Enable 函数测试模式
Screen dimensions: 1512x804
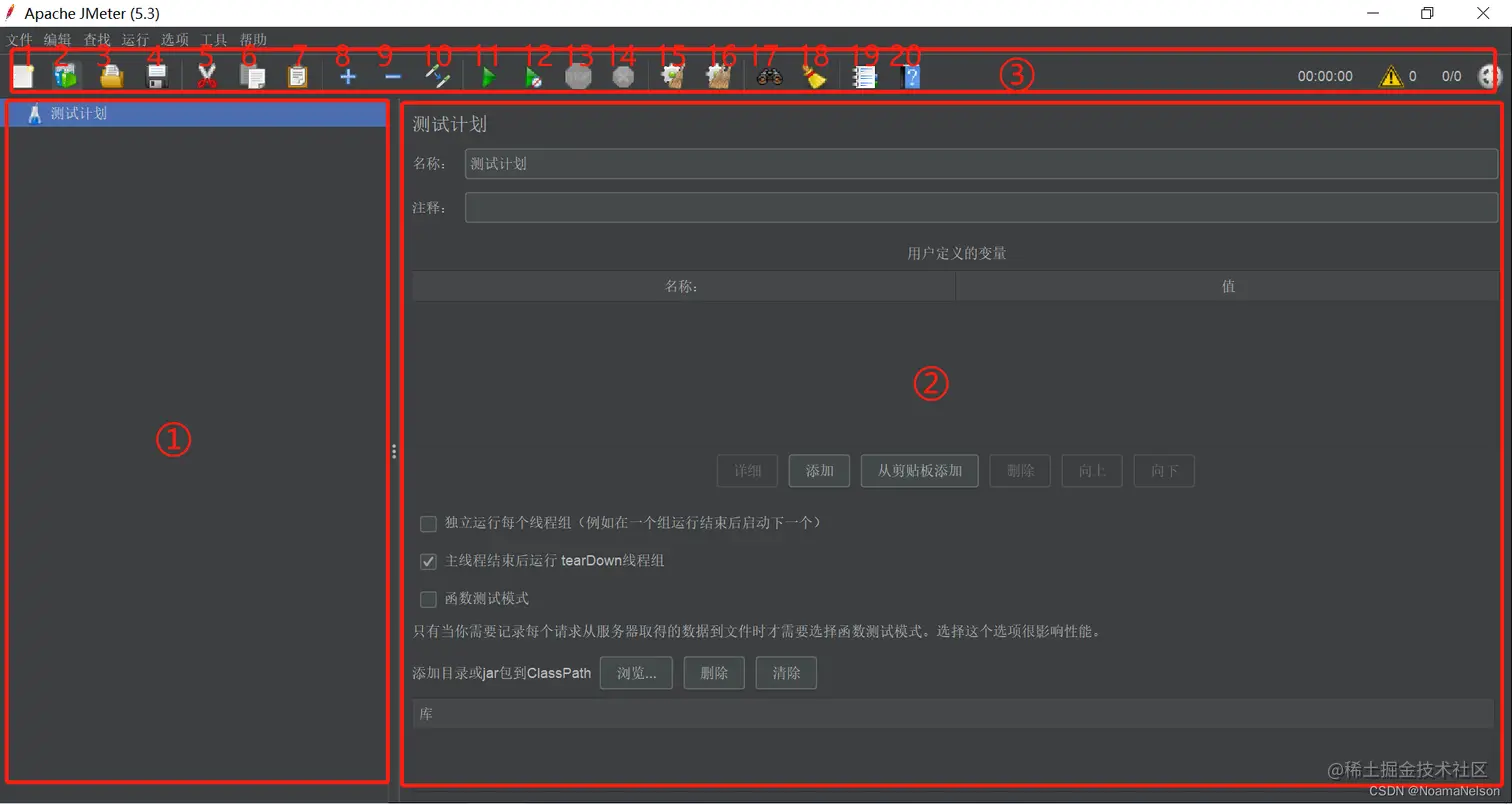428,599
